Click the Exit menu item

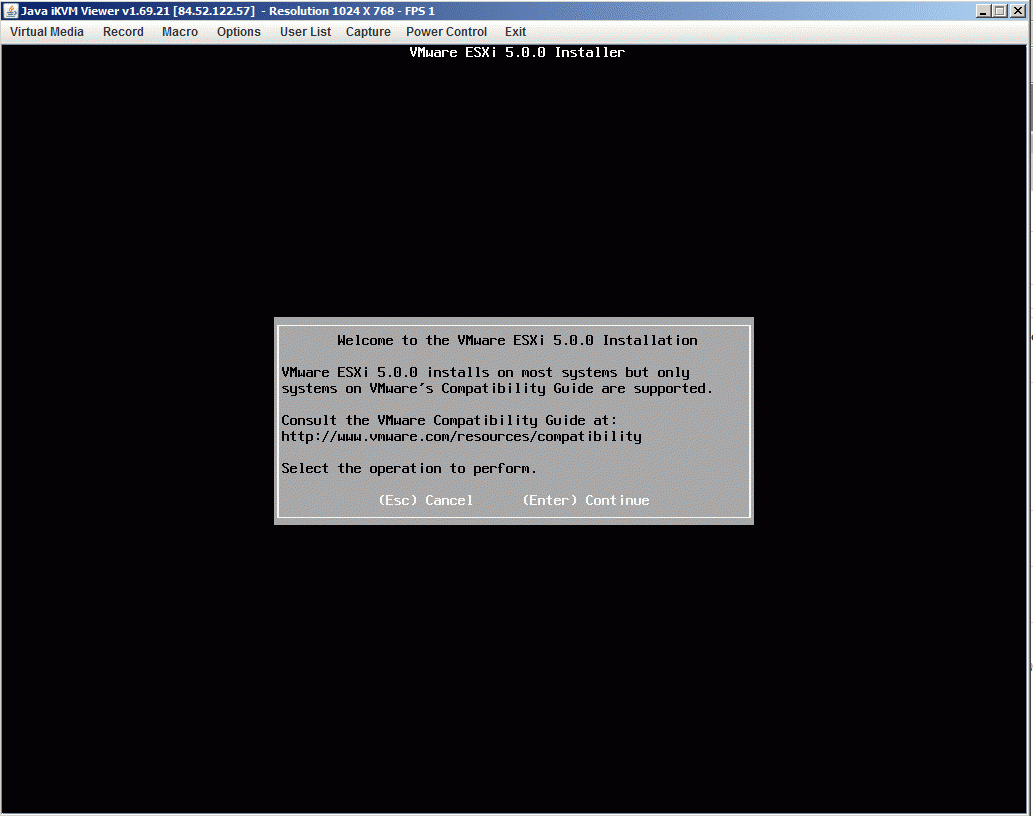tap(515, 32)
